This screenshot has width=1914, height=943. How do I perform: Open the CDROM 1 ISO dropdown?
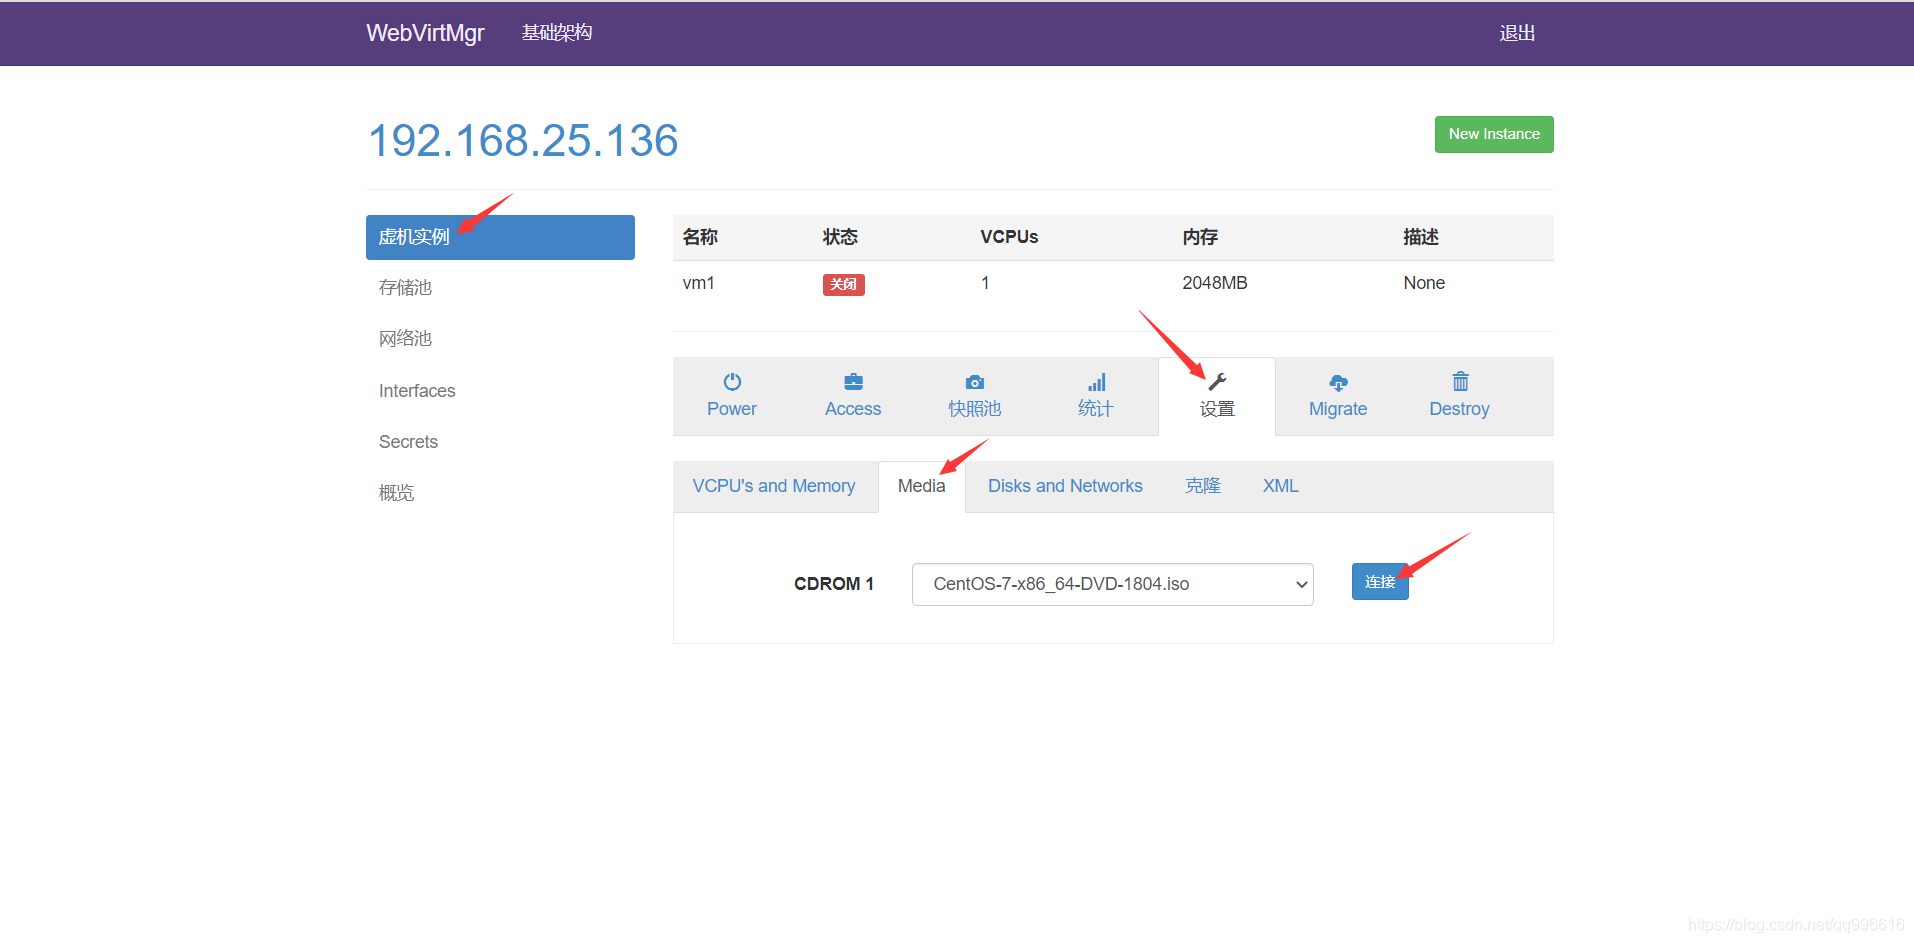point(1112,584)
